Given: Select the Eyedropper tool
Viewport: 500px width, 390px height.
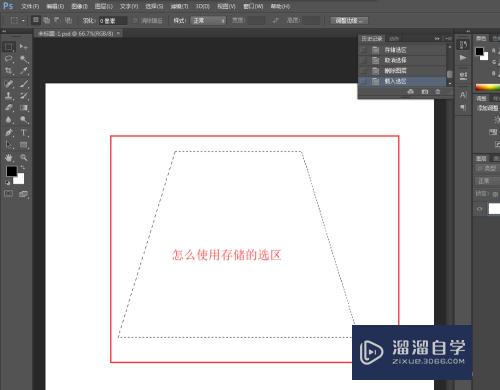Looking at the screenshot, I should click(23, 71).
